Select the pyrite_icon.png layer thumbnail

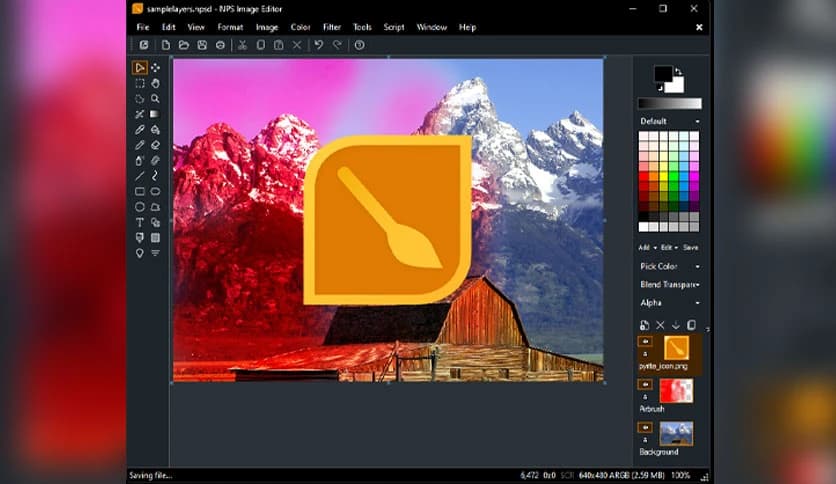[x=676, y=348]
